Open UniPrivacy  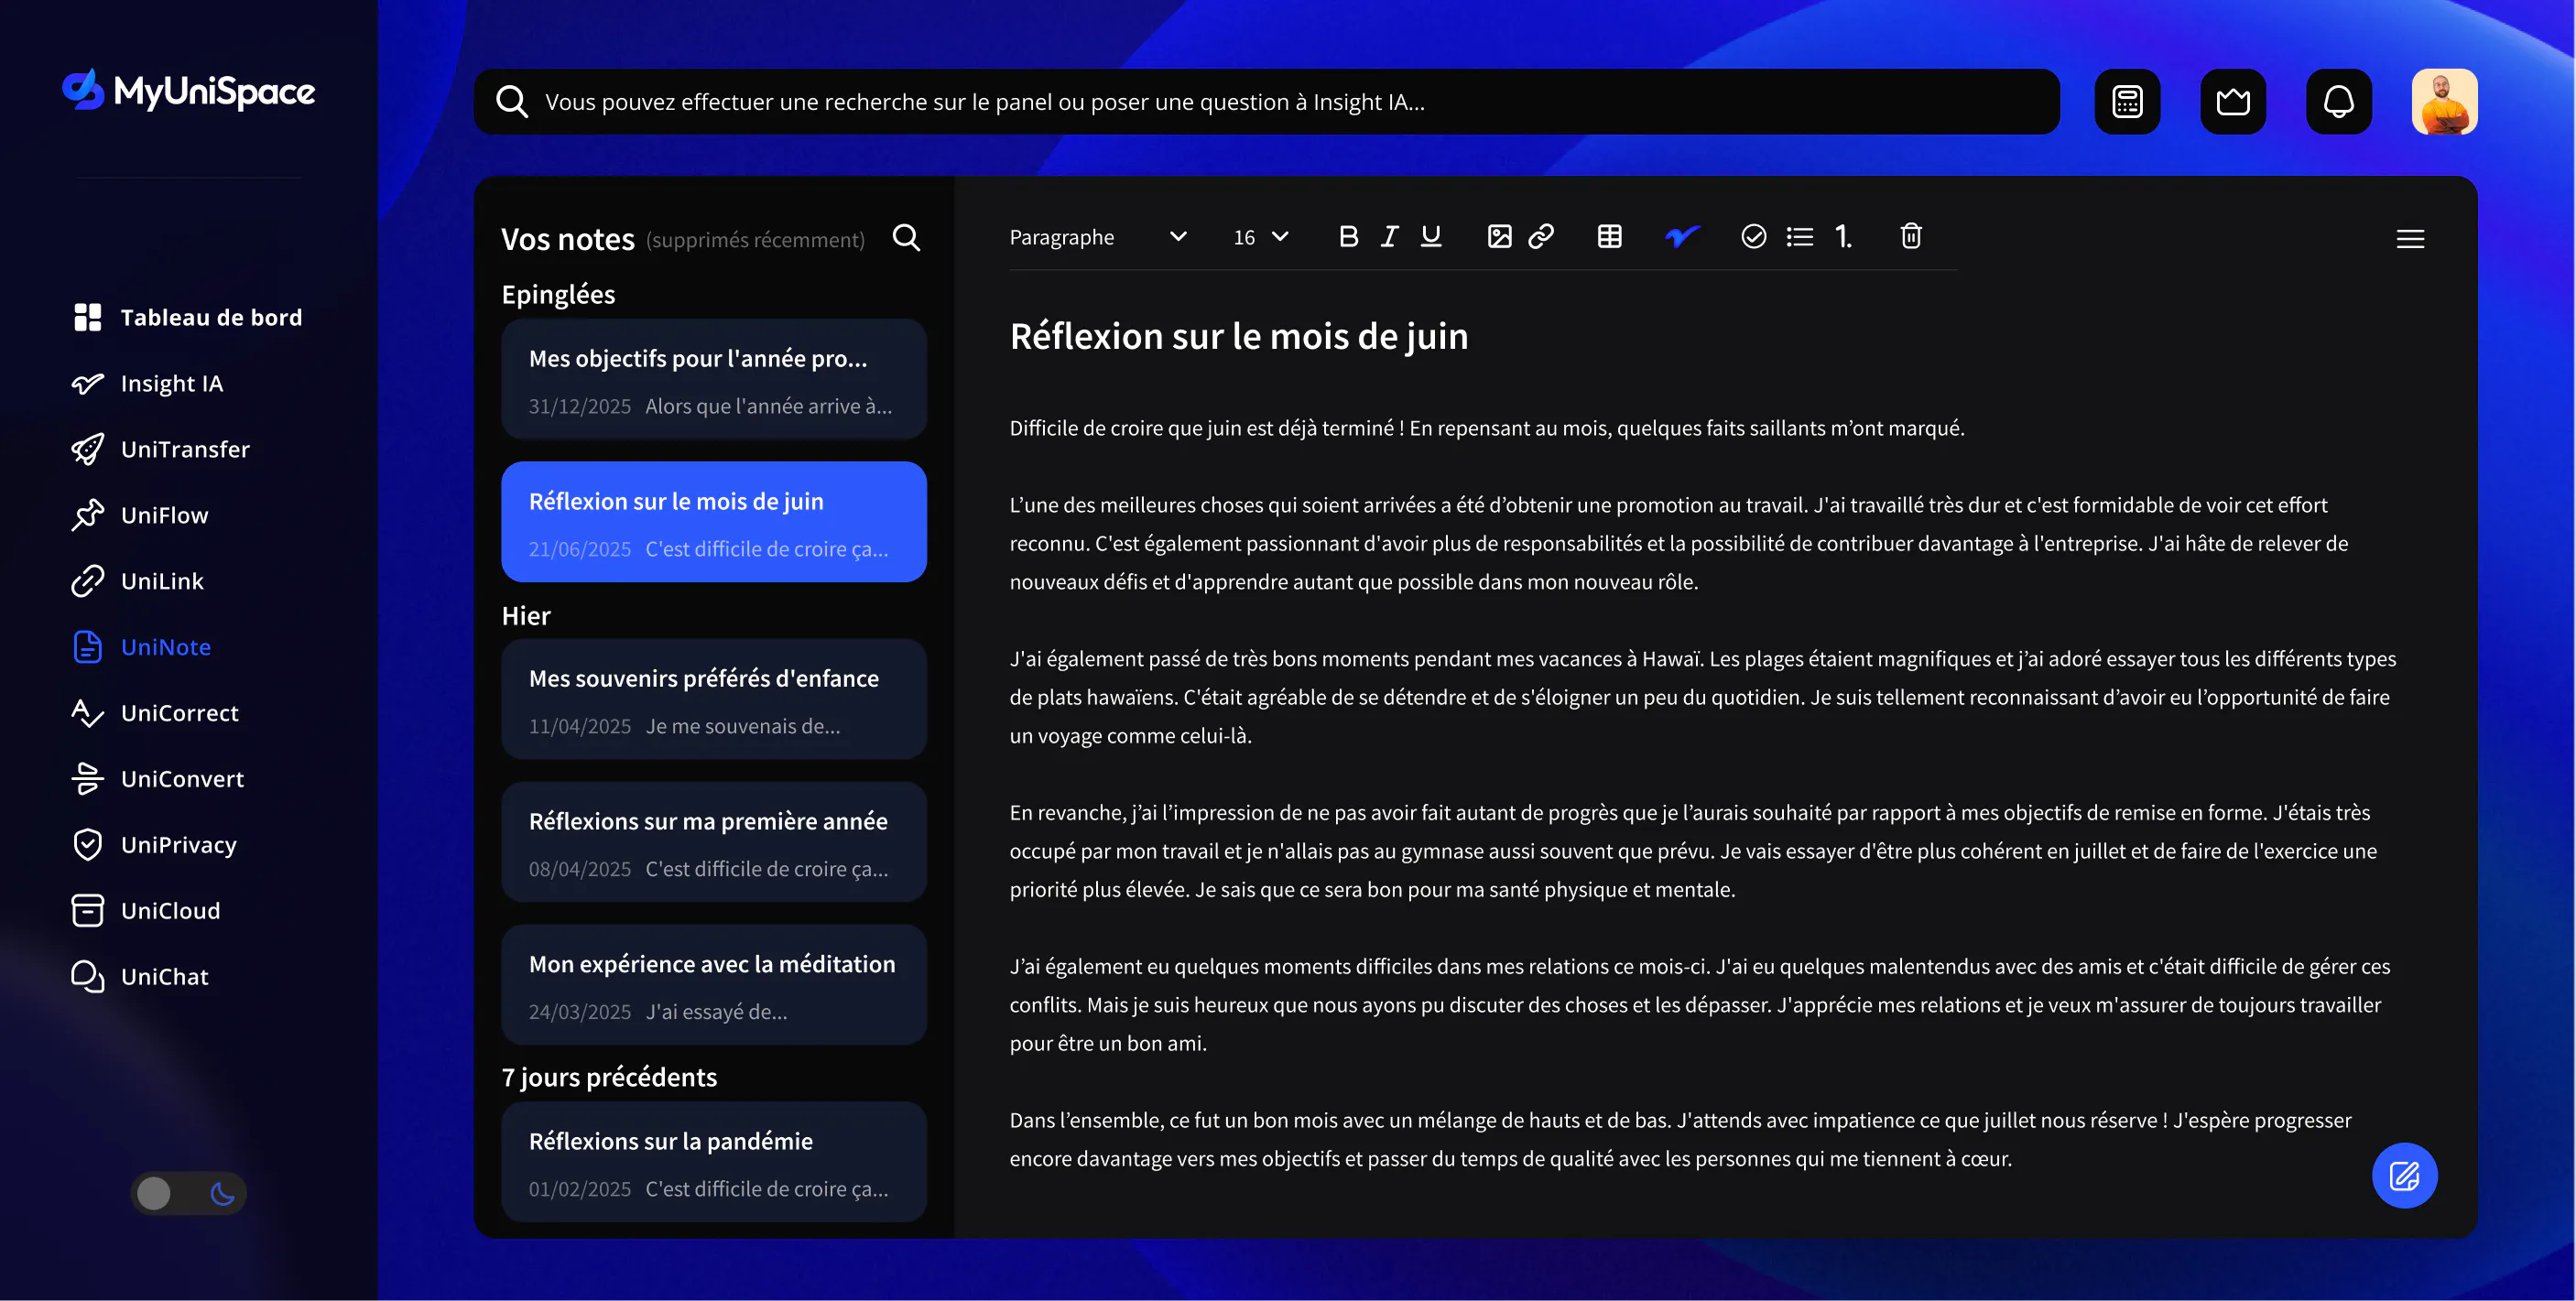[x=154, y=845]
